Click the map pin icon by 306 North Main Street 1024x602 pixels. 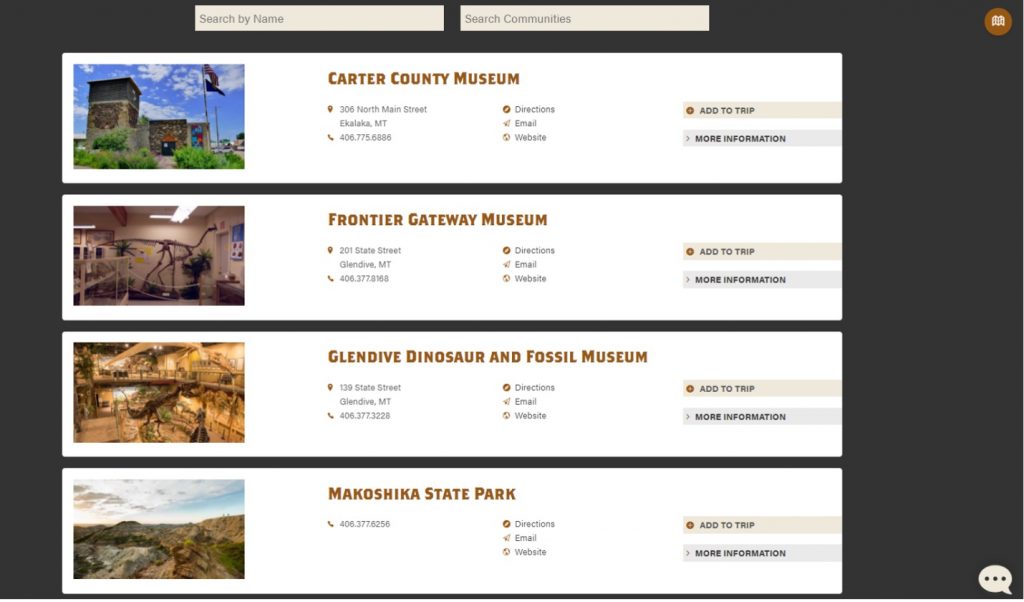330,110
